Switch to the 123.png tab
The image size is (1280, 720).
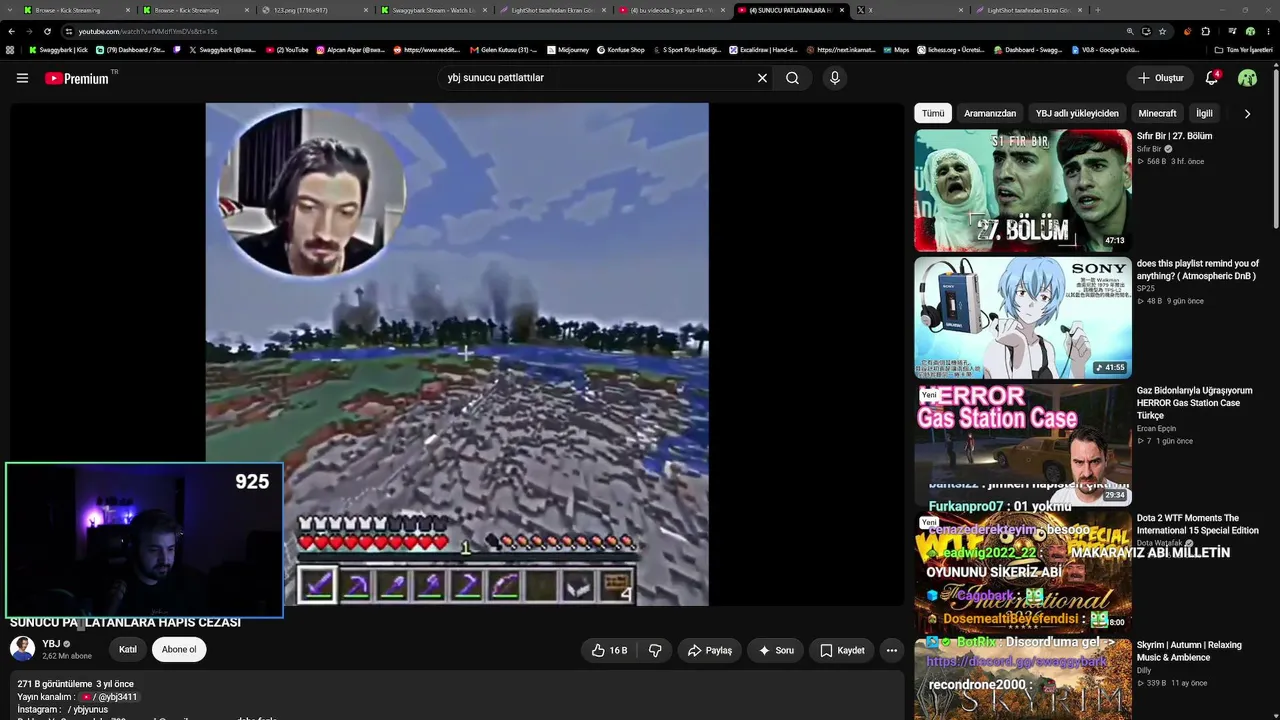pyautogui.click(x=313, y=10)
